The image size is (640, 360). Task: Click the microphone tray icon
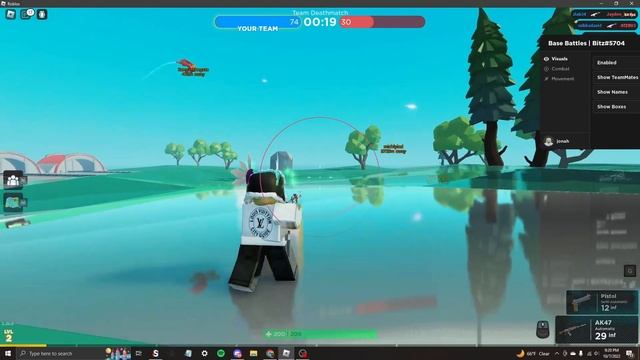tap(581, 353)
